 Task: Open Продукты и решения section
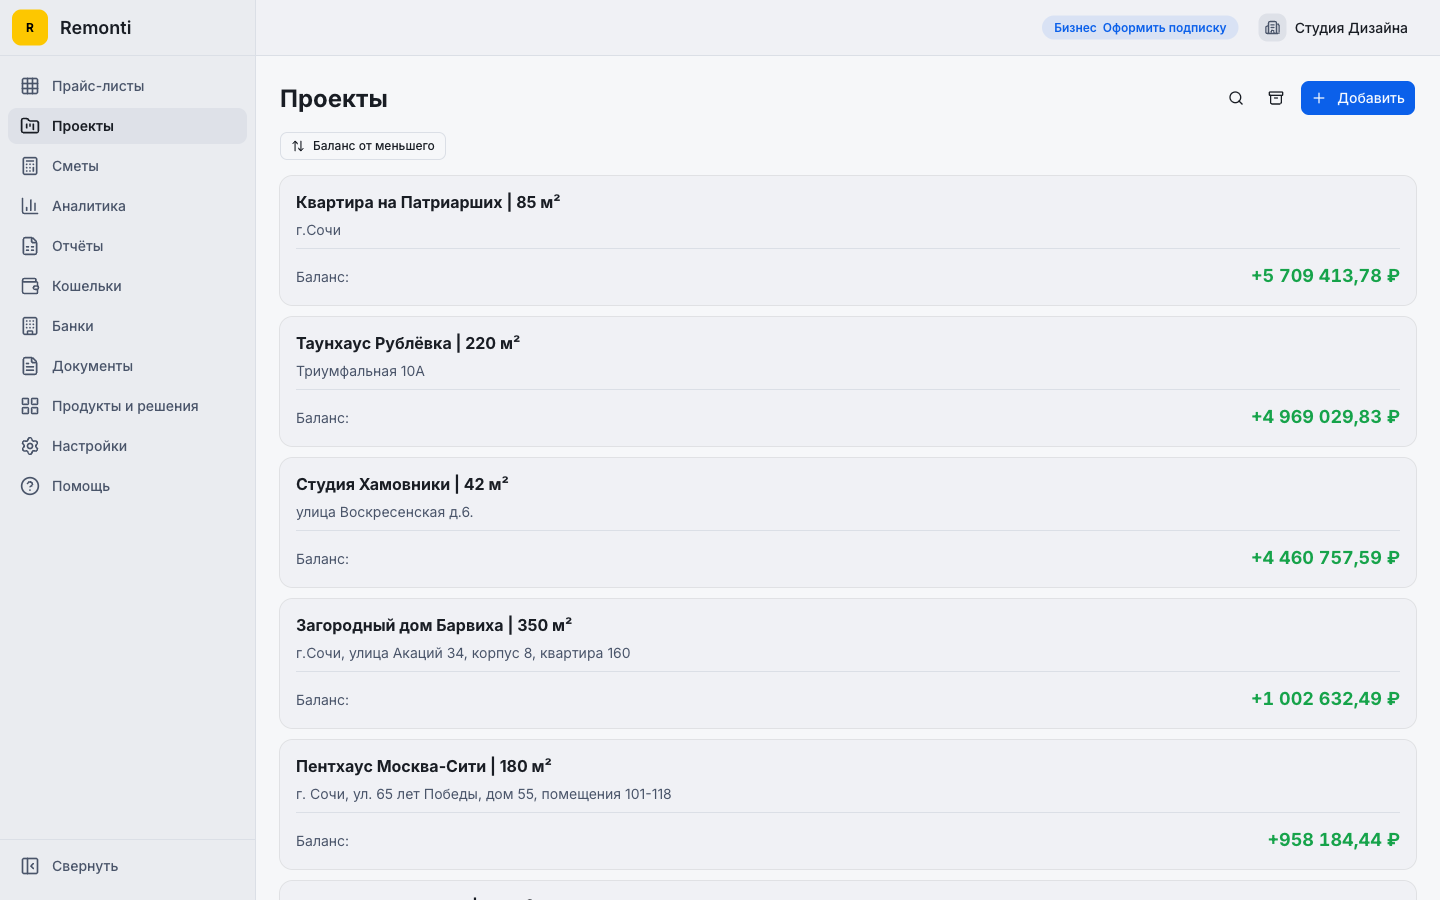click(125, 406)
